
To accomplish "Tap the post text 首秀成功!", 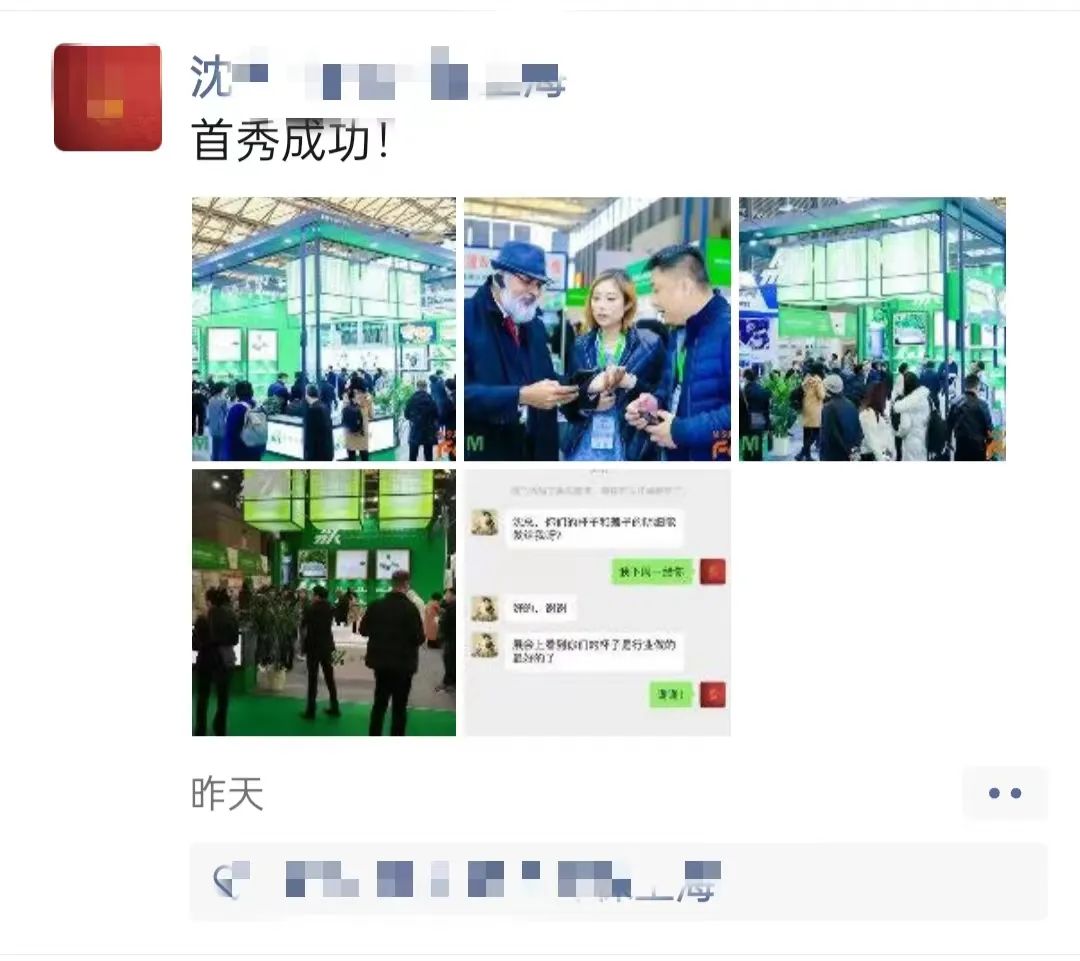I will point(292,141).
